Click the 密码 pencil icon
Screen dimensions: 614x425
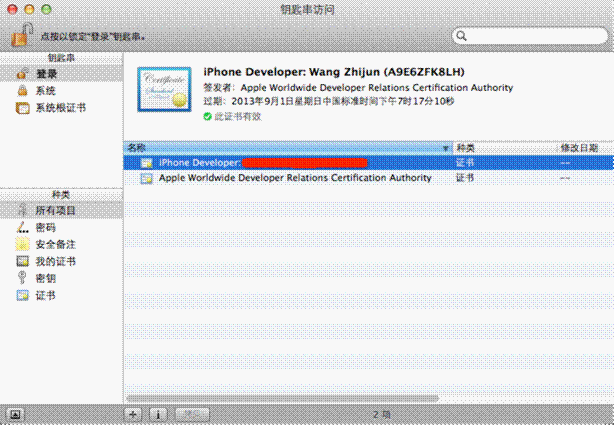click(22, 227)
